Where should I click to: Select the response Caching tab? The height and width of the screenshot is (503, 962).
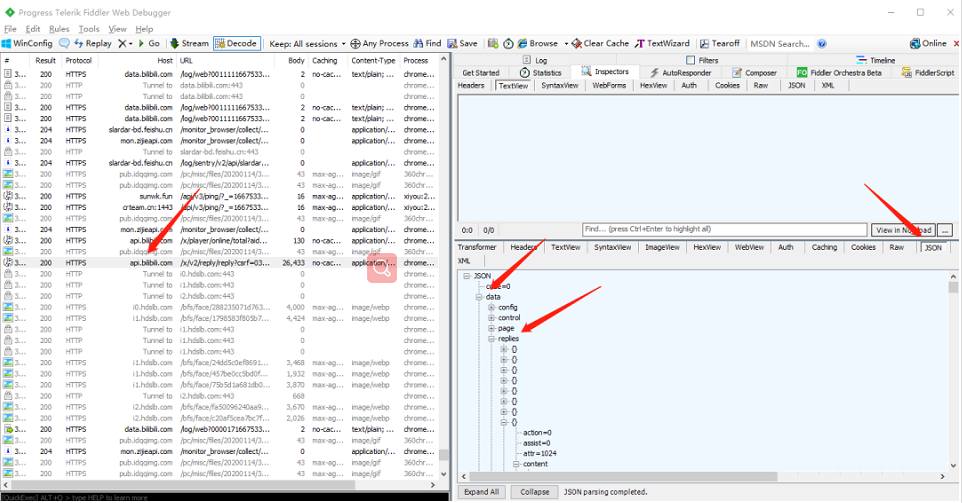[x=824, y=247]
